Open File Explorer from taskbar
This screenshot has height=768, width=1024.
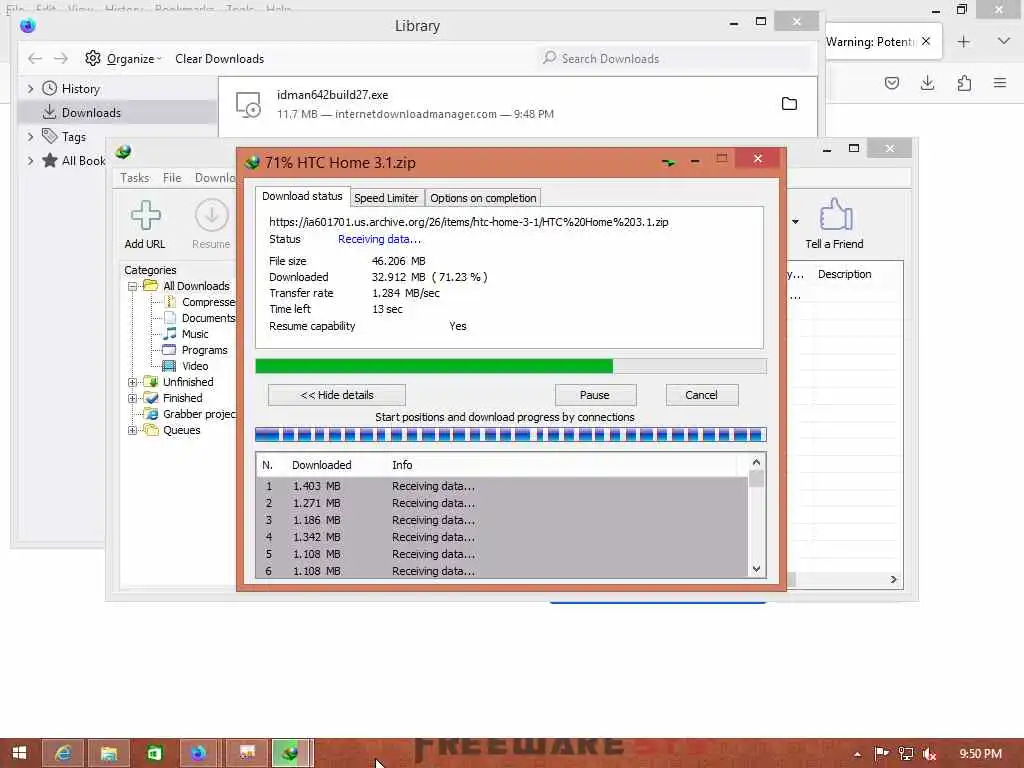109,753
